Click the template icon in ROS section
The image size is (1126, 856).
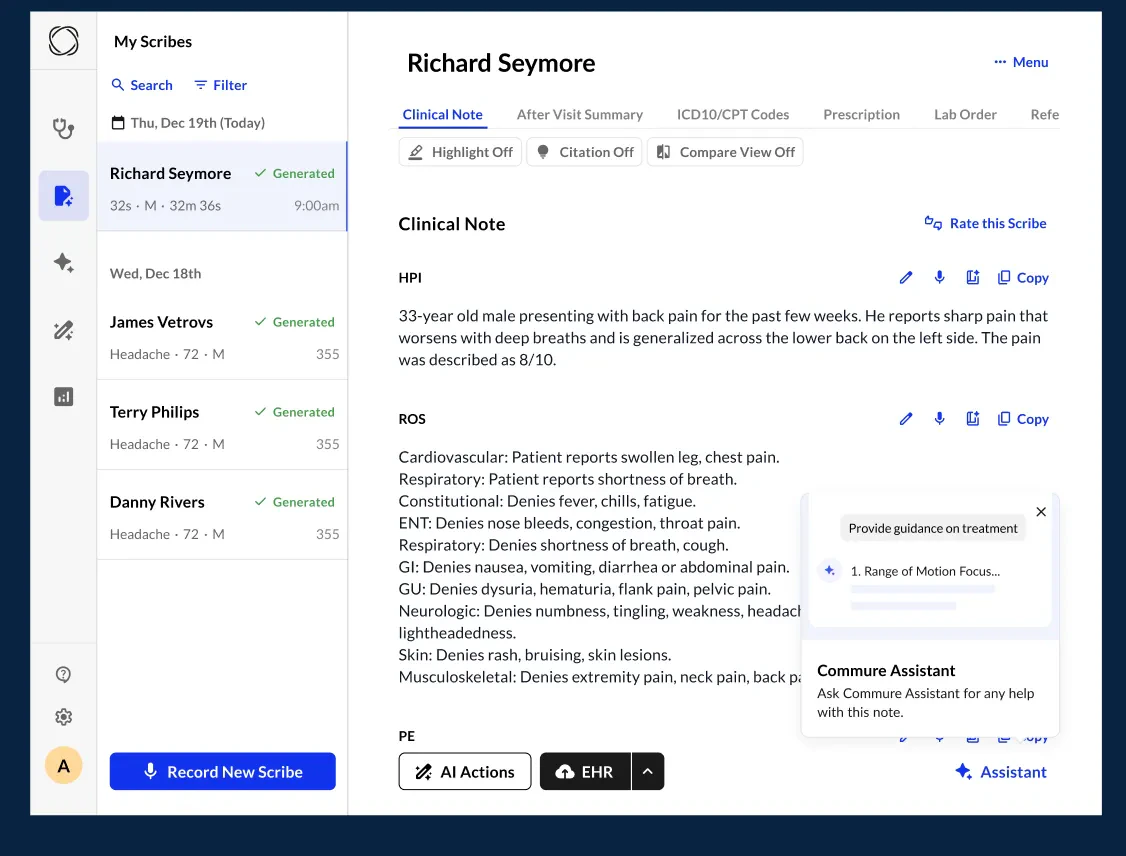click(972, 419)
